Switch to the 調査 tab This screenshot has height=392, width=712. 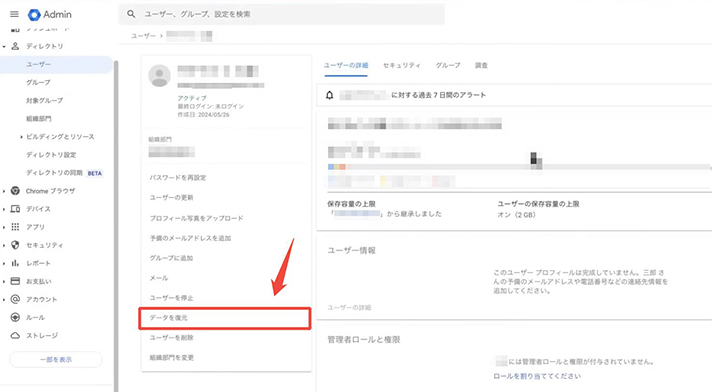[x=481, y=65]
